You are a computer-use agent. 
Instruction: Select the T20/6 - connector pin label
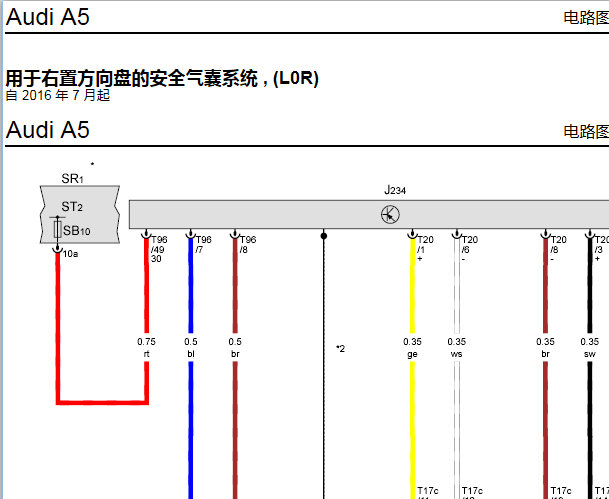pos(470,249)
